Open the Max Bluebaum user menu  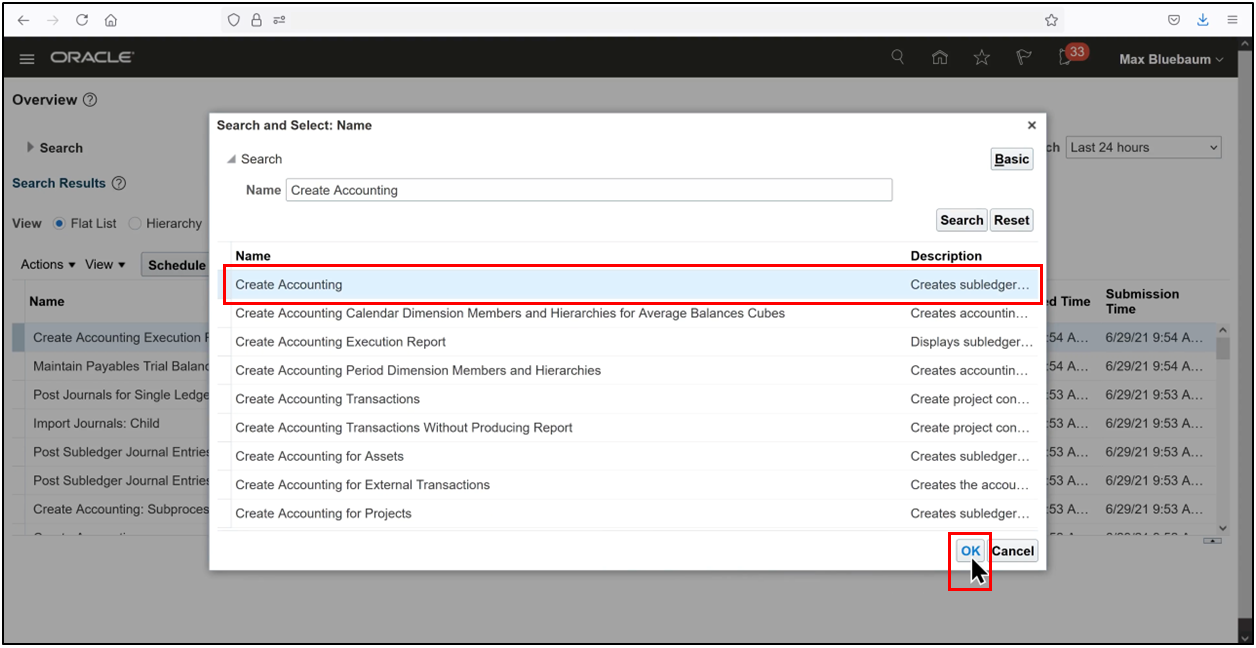(1170, 59)
